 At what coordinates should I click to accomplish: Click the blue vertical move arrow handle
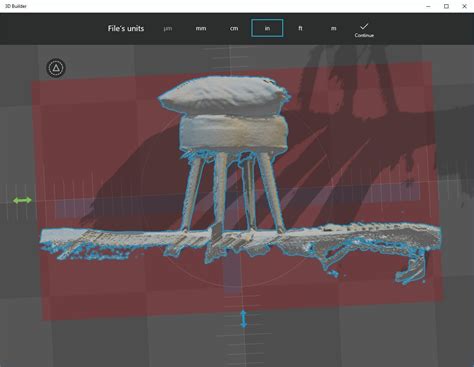click(244, 319)
